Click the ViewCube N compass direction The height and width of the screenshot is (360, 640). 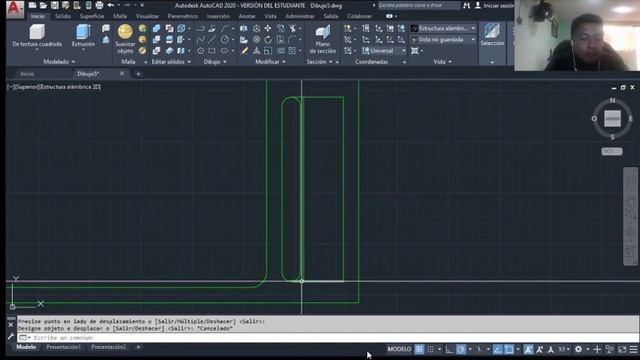(612, 100)
